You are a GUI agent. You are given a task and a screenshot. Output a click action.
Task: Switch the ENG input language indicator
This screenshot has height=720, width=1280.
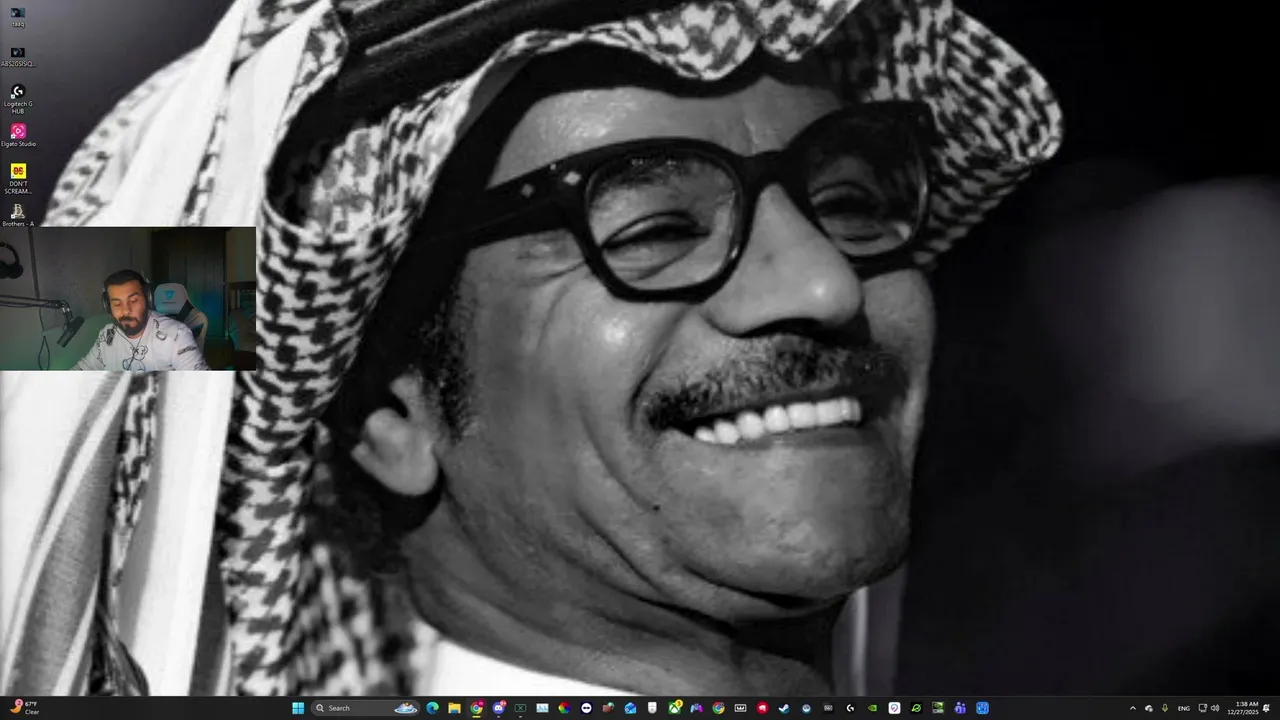[1184, 708]
